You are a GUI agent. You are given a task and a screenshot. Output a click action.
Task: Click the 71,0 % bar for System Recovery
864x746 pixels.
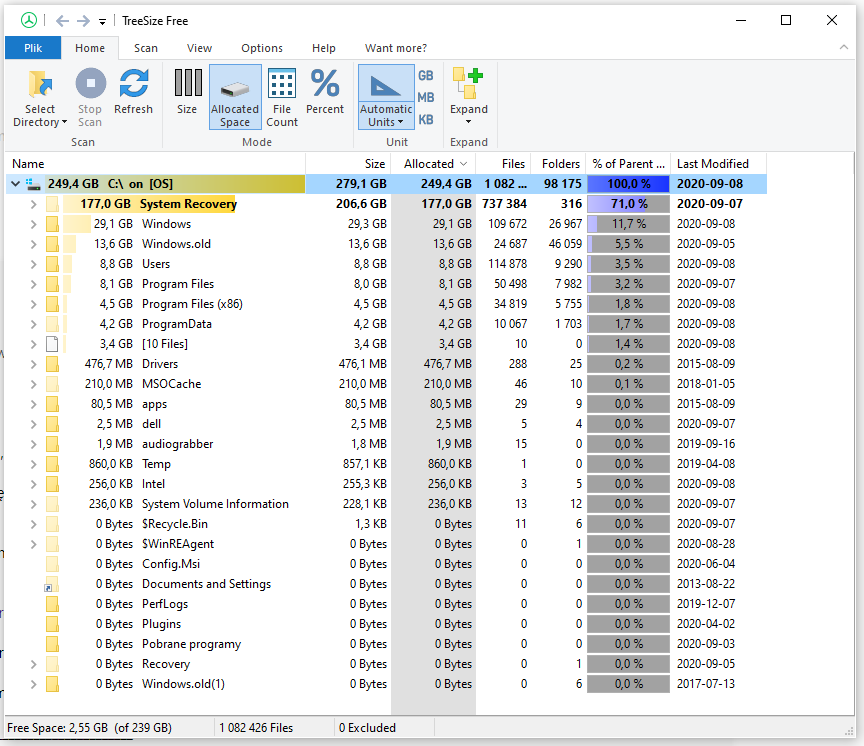pos(628,204)
